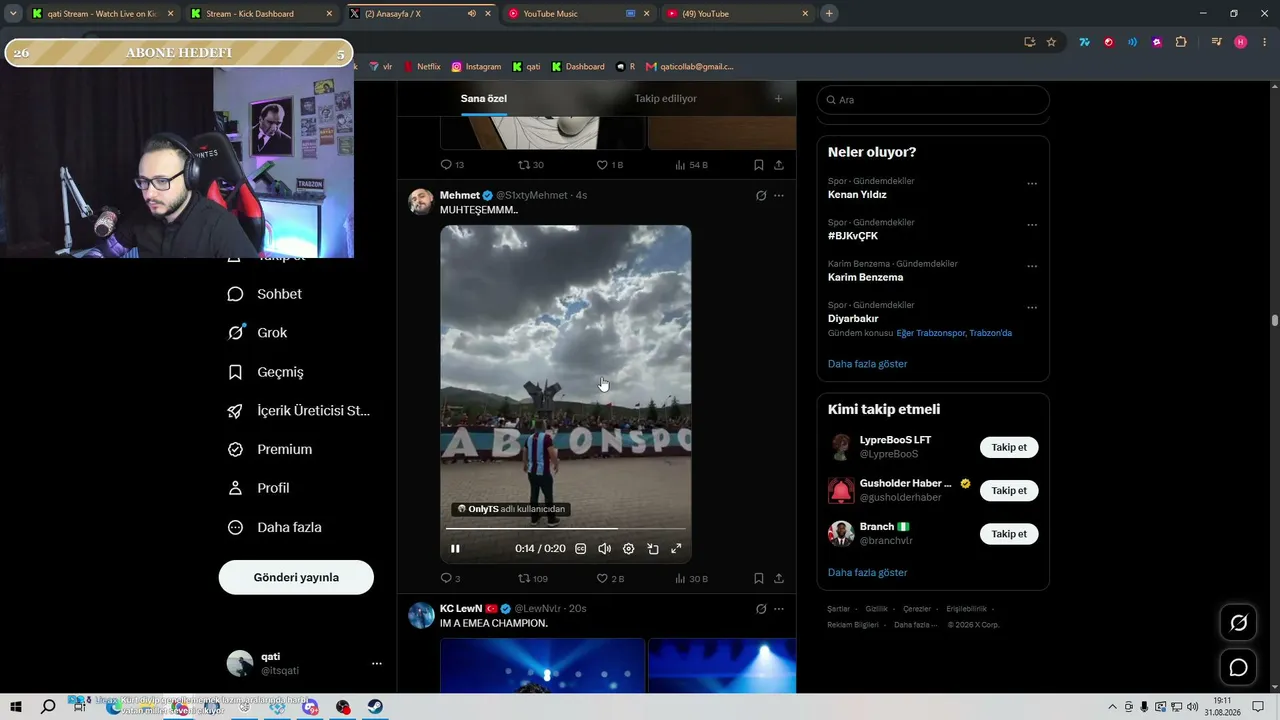Bookmark this page with the star

(x=1051, y=42)
